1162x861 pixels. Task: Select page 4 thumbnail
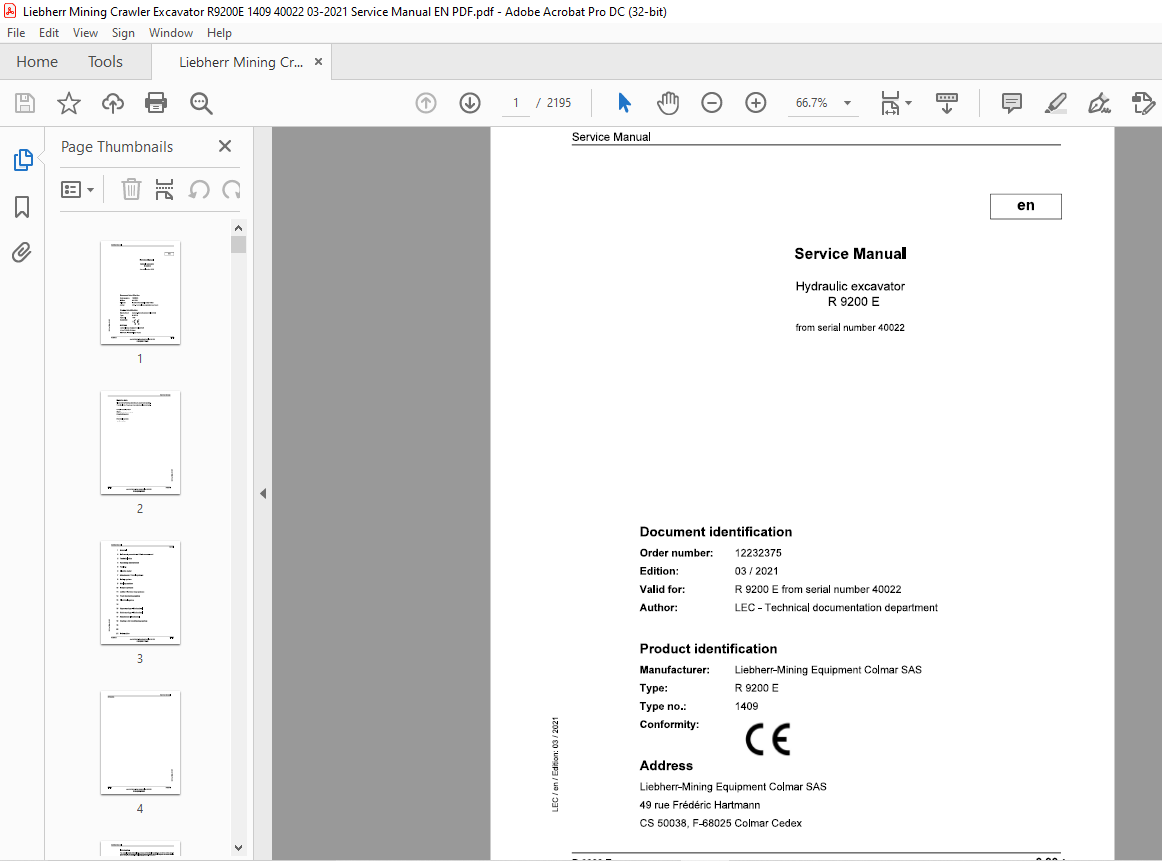click(x=140, y=743)
